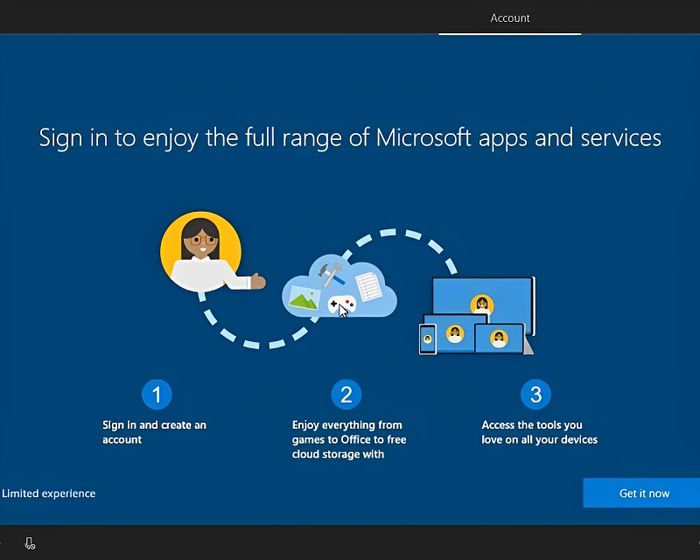Open the microphone icon in bottom bar
This screenshot has width=700, height=560.
(29, 543)
